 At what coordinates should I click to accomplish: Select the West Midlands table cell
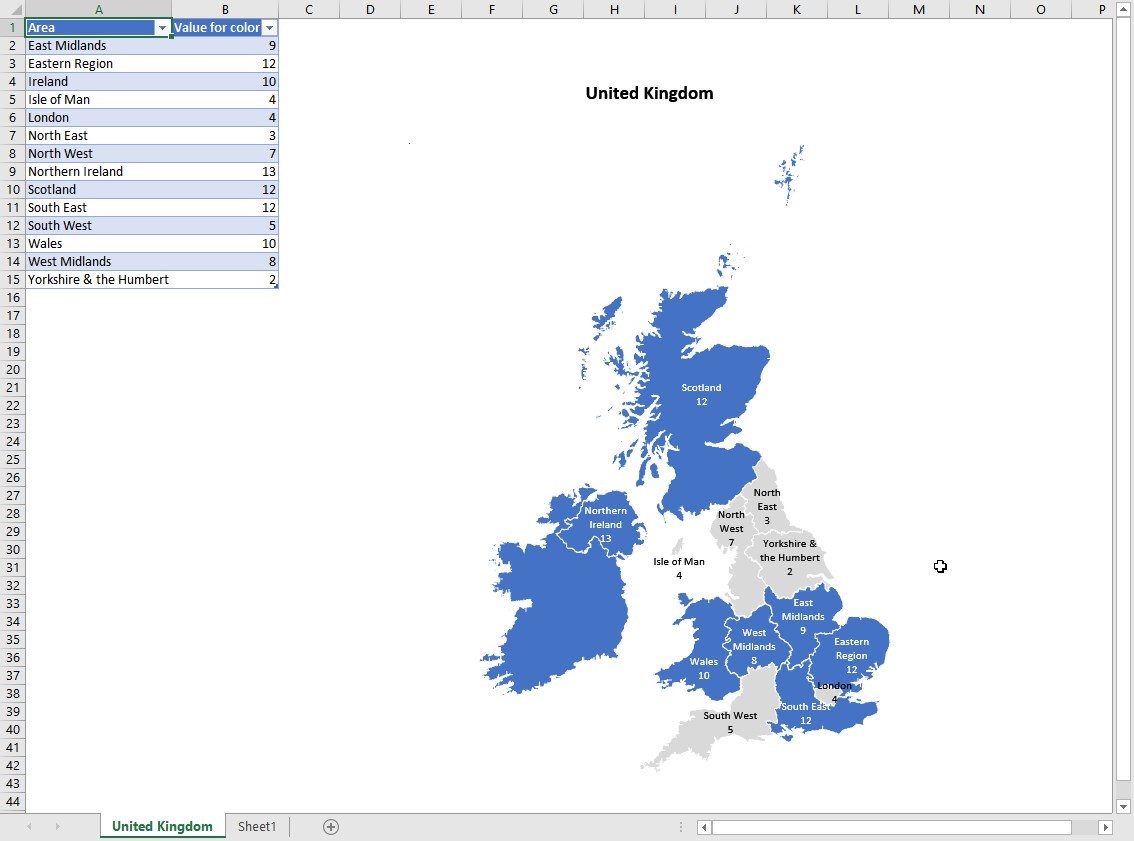(x=98, y=262)
